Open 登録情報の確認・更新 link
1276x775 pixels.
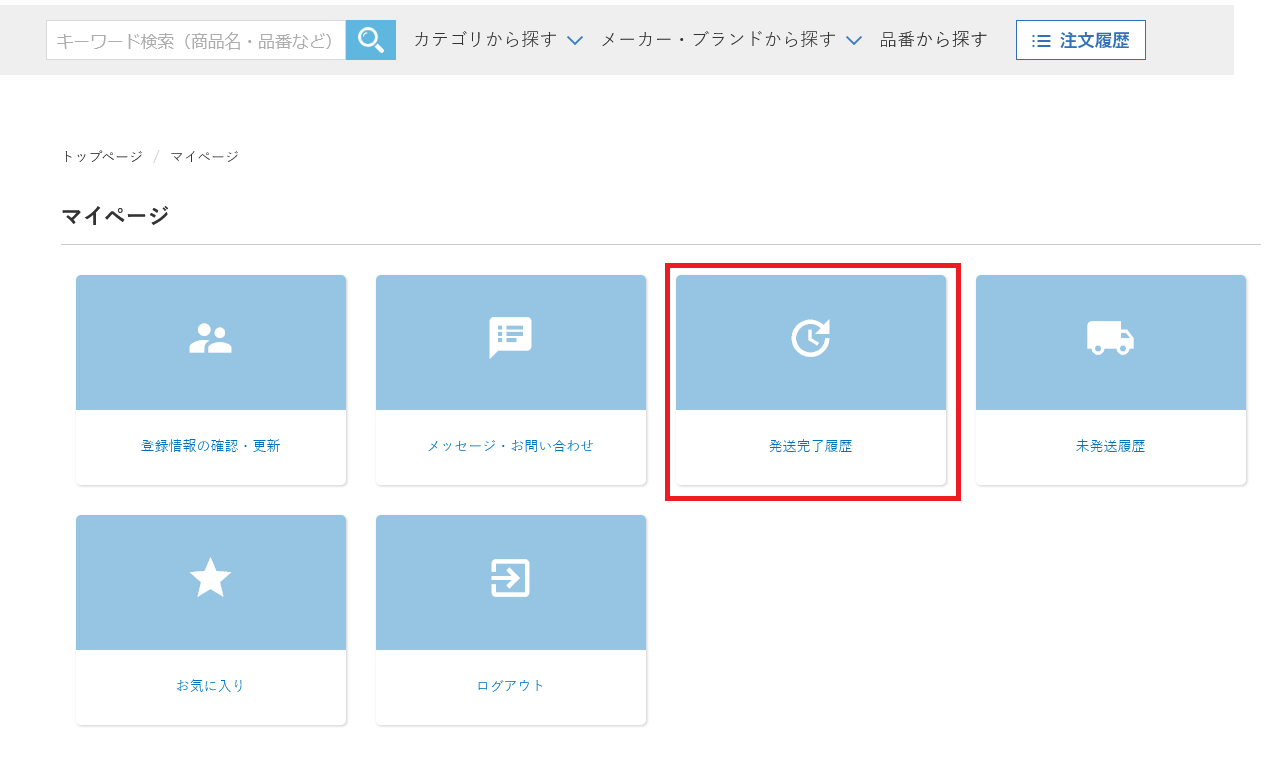click(x=211, y=446)
